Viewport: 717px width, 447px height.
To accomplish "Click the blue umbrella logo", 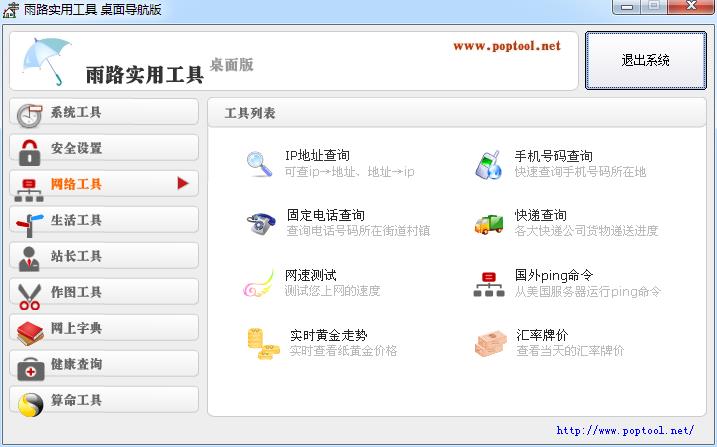I will tap(46, 61).
